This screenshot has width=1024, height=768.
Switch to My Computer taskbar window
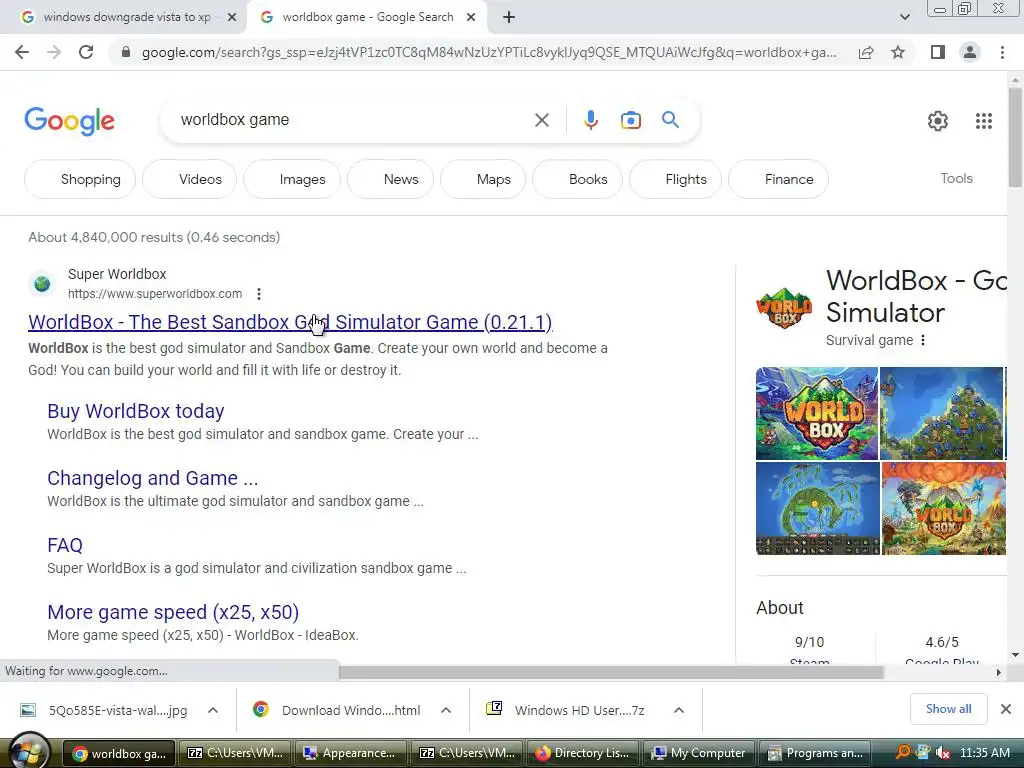coord(699,753)
